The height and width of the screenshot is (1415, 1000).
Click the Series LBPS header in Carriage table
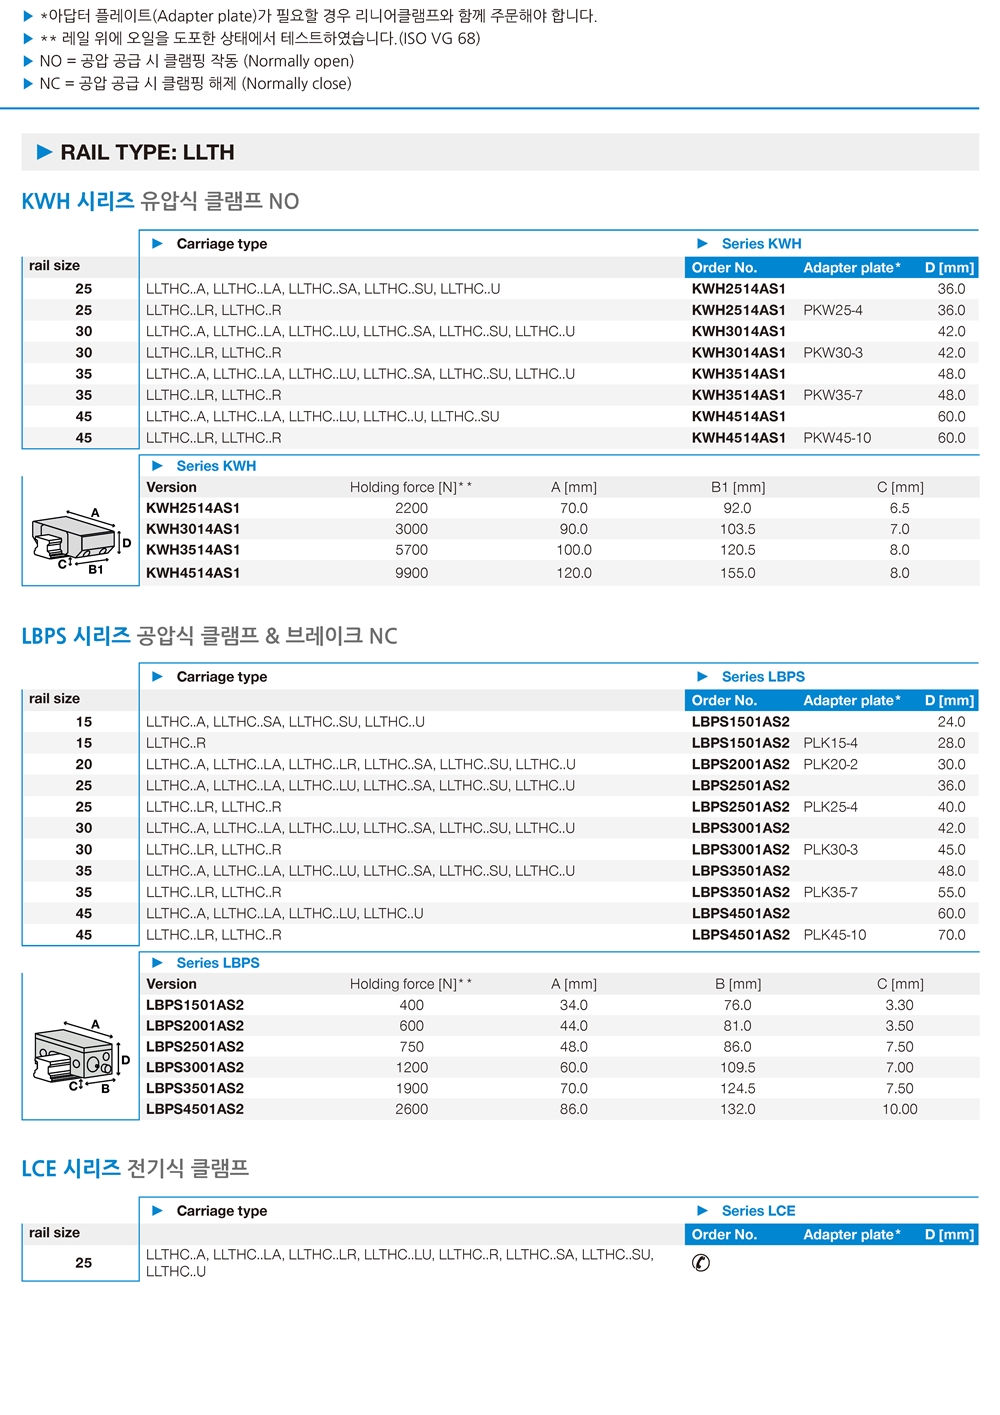(x=763, y=677)
